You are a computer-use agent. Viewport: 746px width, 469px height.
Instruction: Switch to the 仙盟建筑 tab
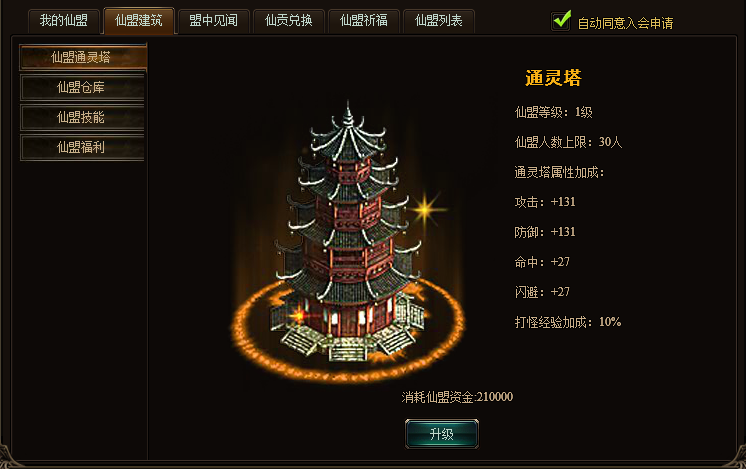(x=139, y=21)
